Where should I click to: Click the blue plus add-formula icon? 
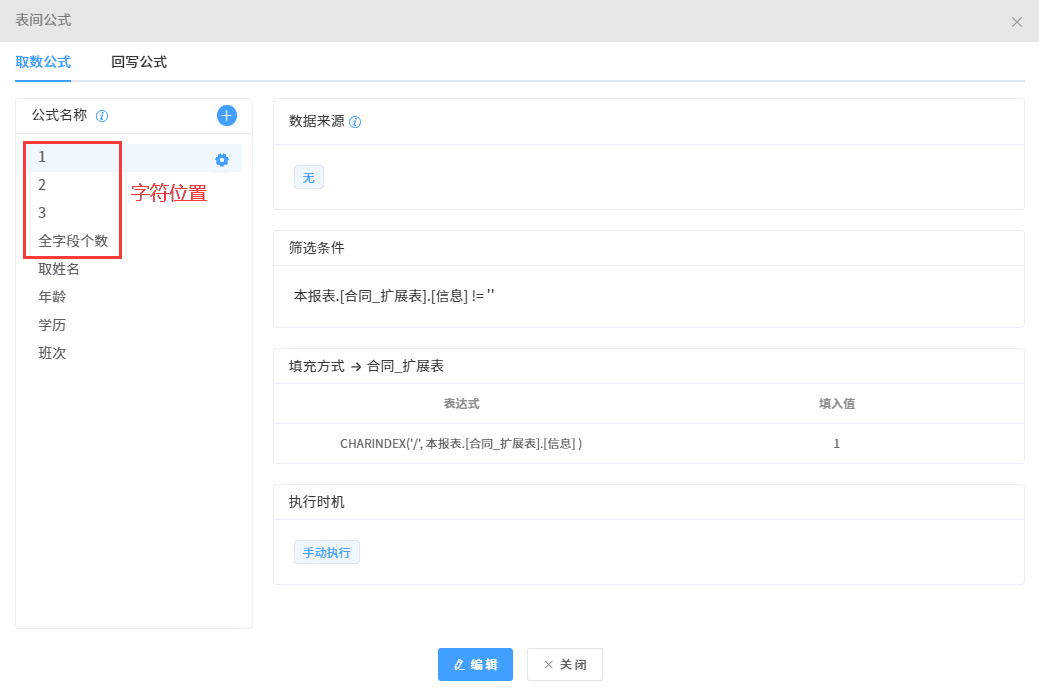[x=227, y=115]
